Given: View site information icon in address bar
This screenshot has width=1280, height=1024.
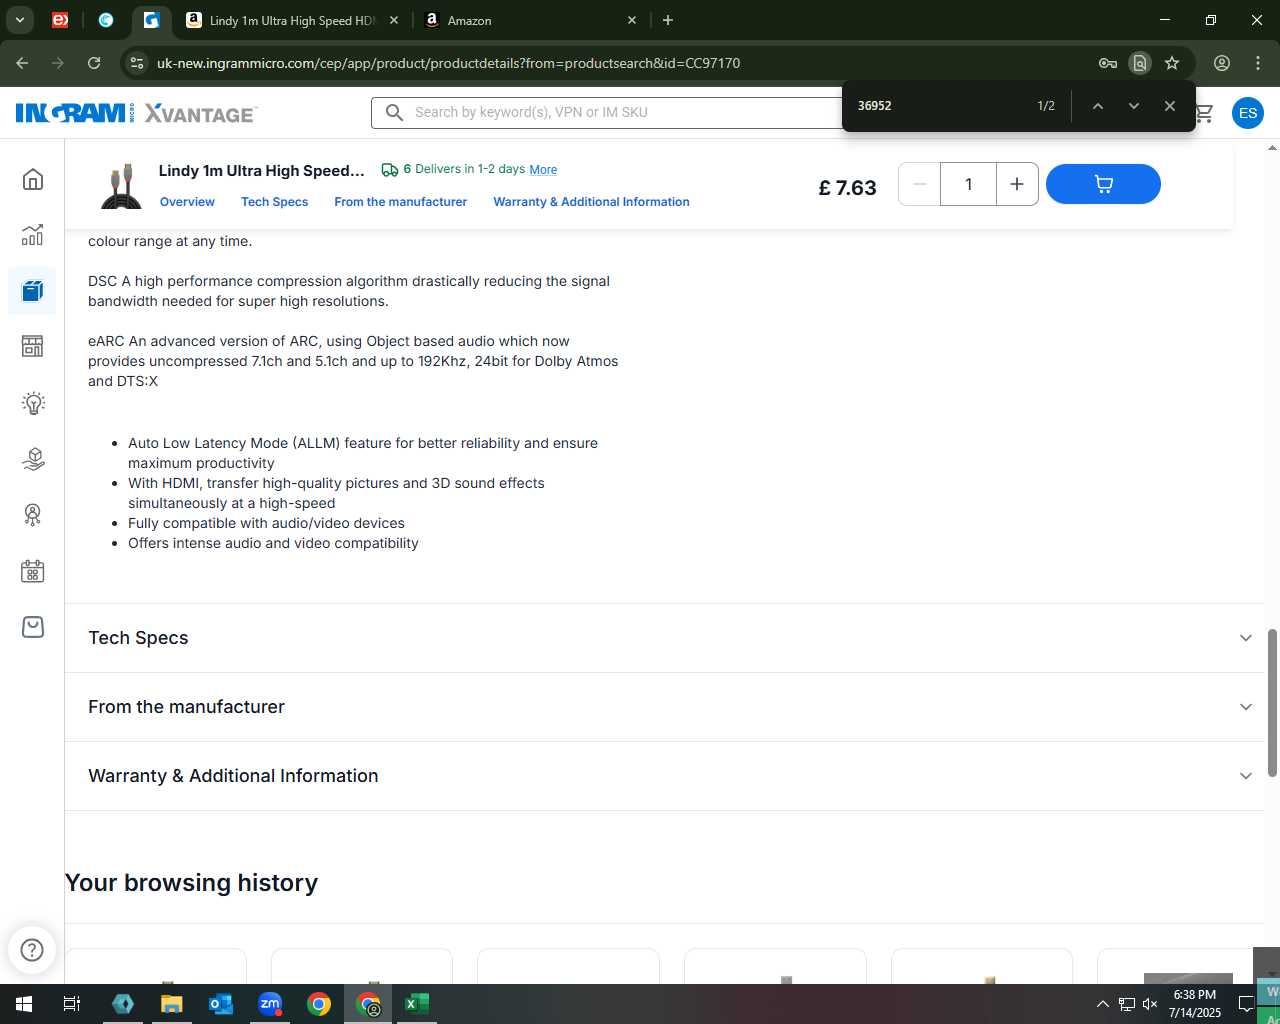Looking at the screenshot, I should pos(137,63).
